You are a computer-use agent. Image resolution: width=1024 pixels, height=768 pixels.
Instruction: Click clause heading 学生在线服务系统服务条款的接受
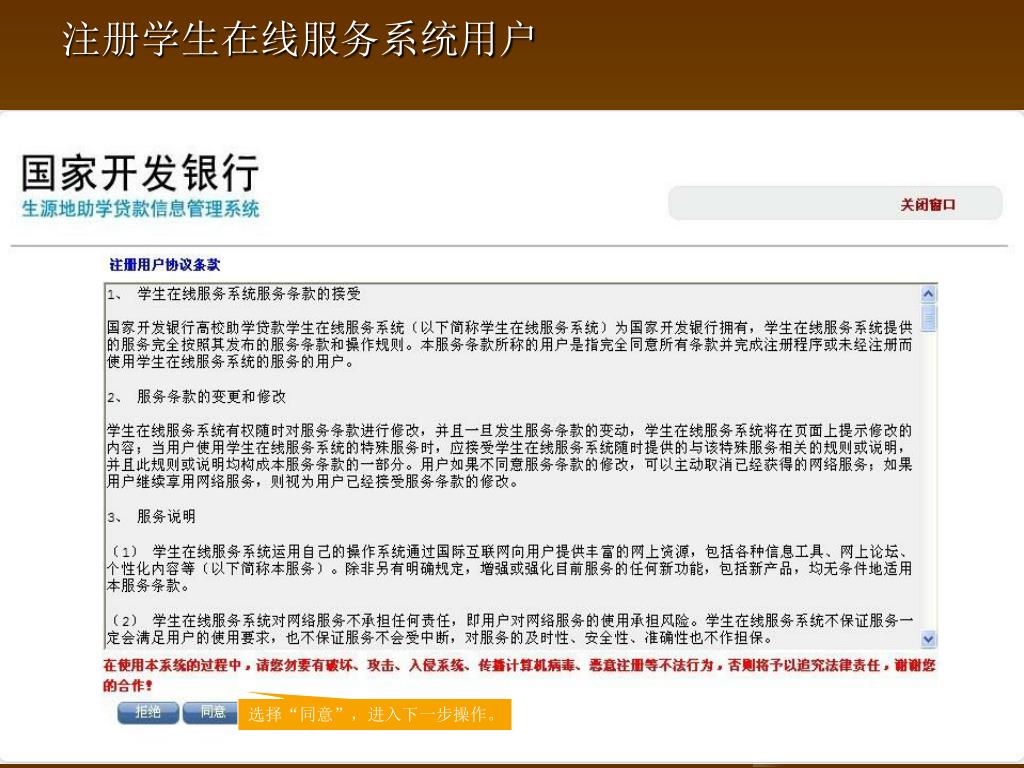[249, 294]
